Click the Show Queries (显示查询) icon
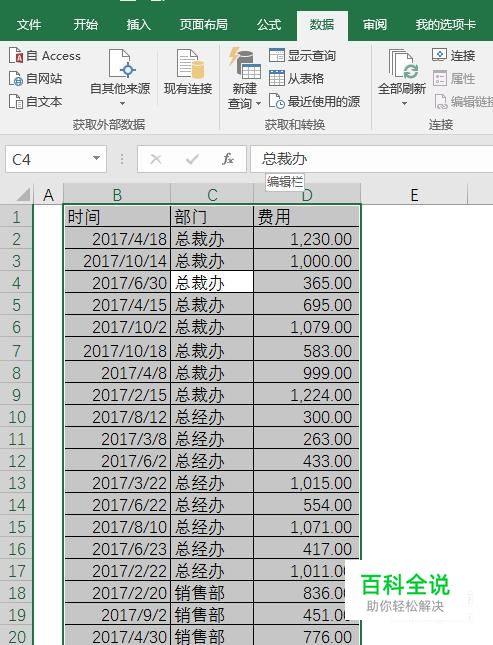Screen dimensions: 493x645 tap(277, 55)
